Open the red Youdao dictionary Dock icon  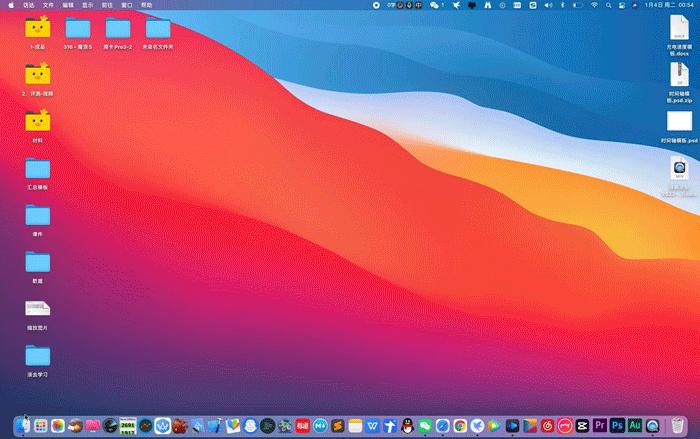click(x=302, y=426)
